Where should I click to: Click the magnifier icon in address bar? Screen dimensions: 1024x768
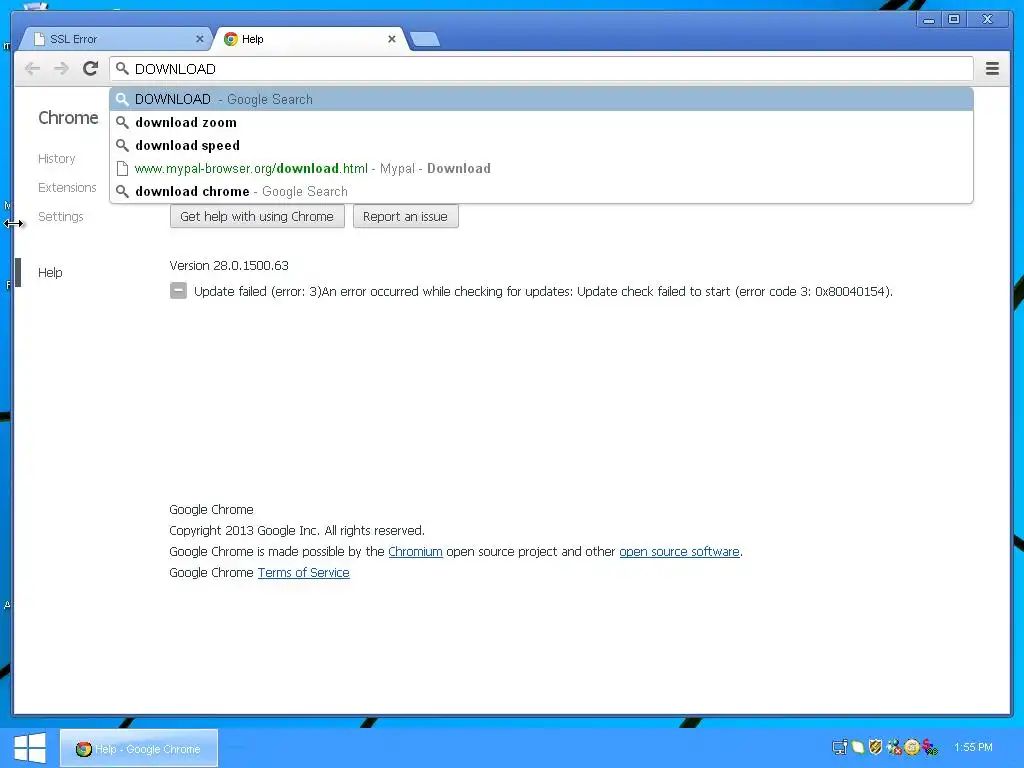point(122,68)
